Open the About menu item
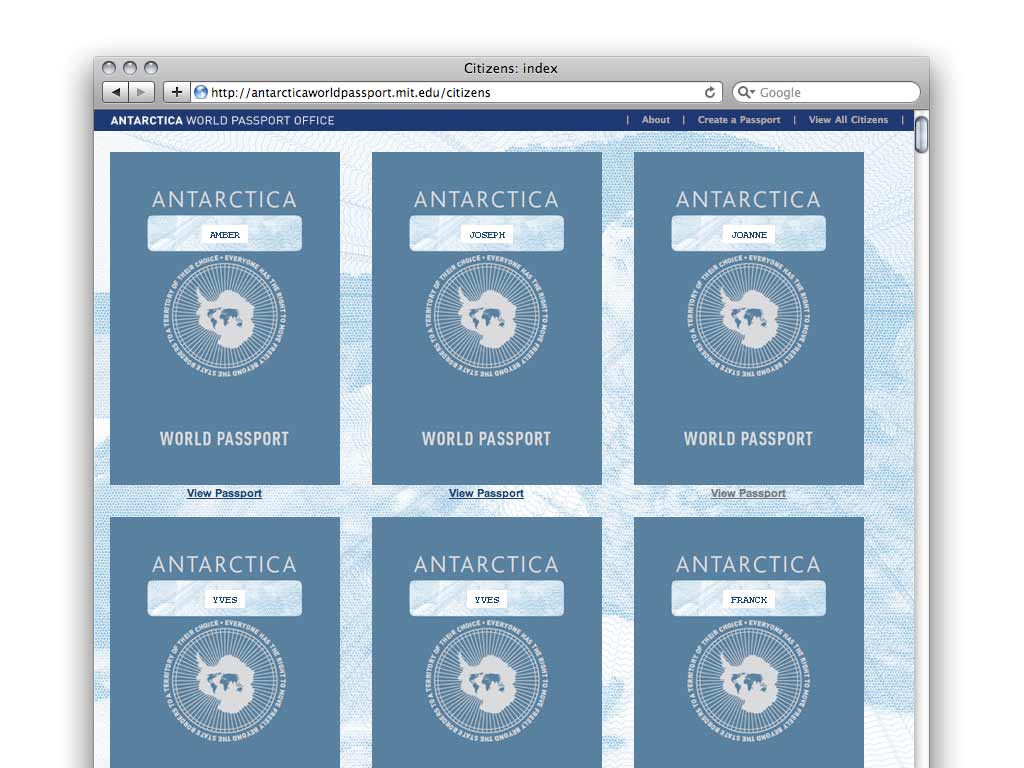1024x768 pixels. coord(656,120)
